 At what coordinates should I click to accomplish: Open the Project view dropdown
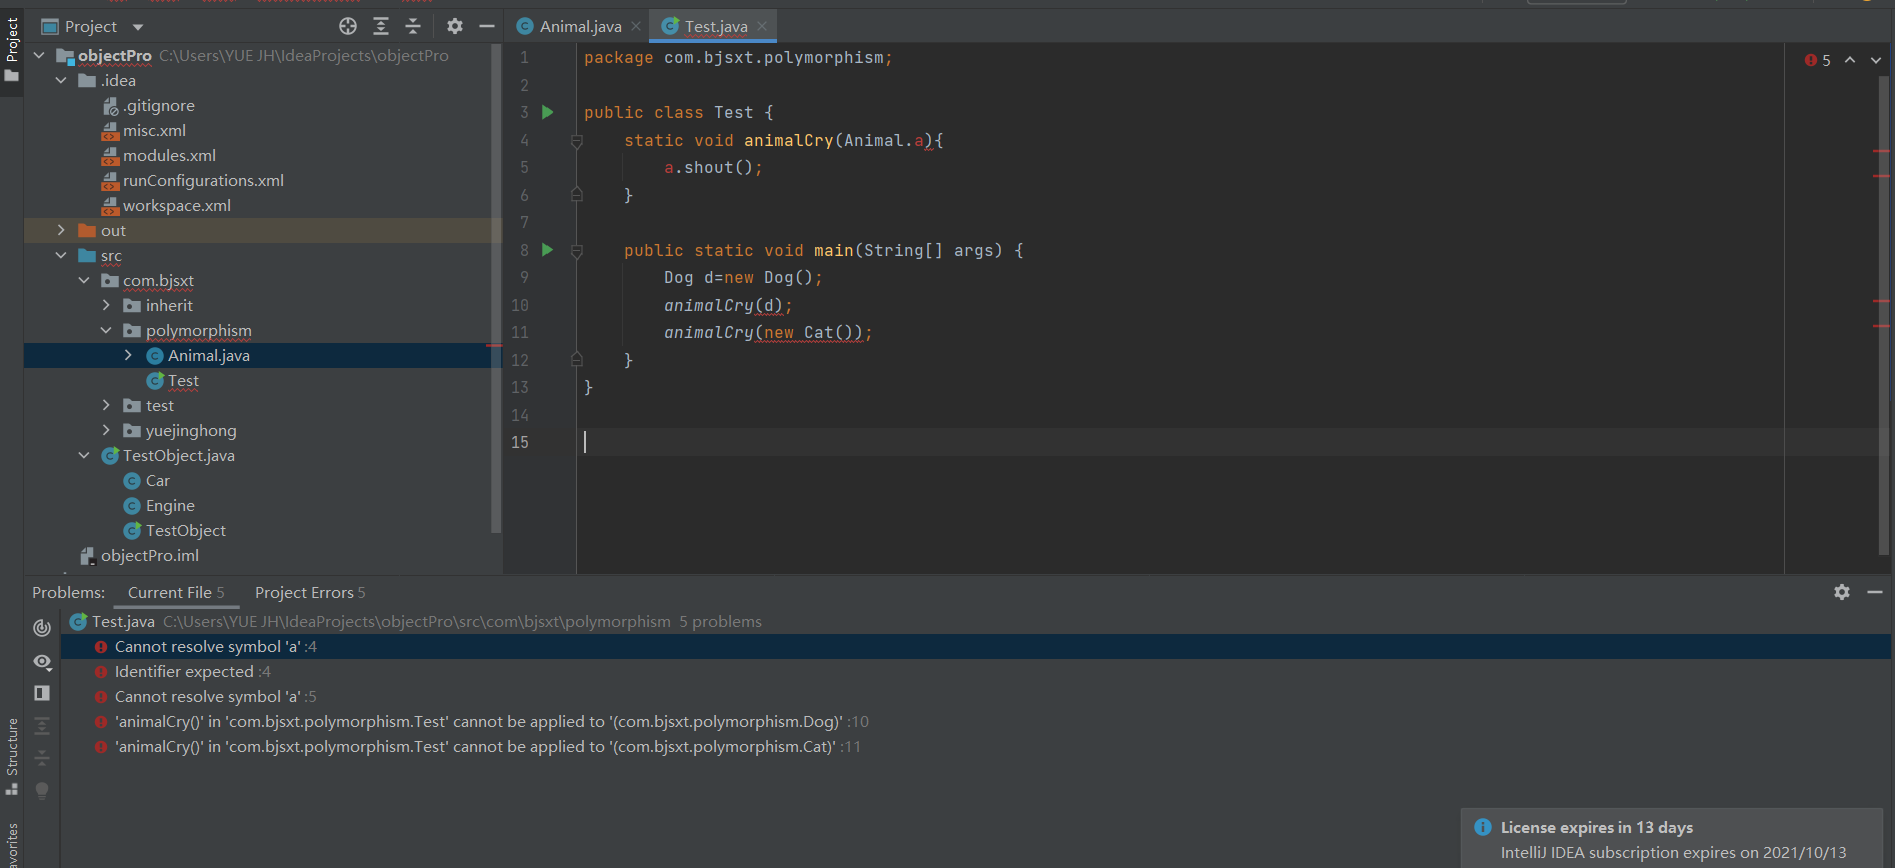coord(138,27)
